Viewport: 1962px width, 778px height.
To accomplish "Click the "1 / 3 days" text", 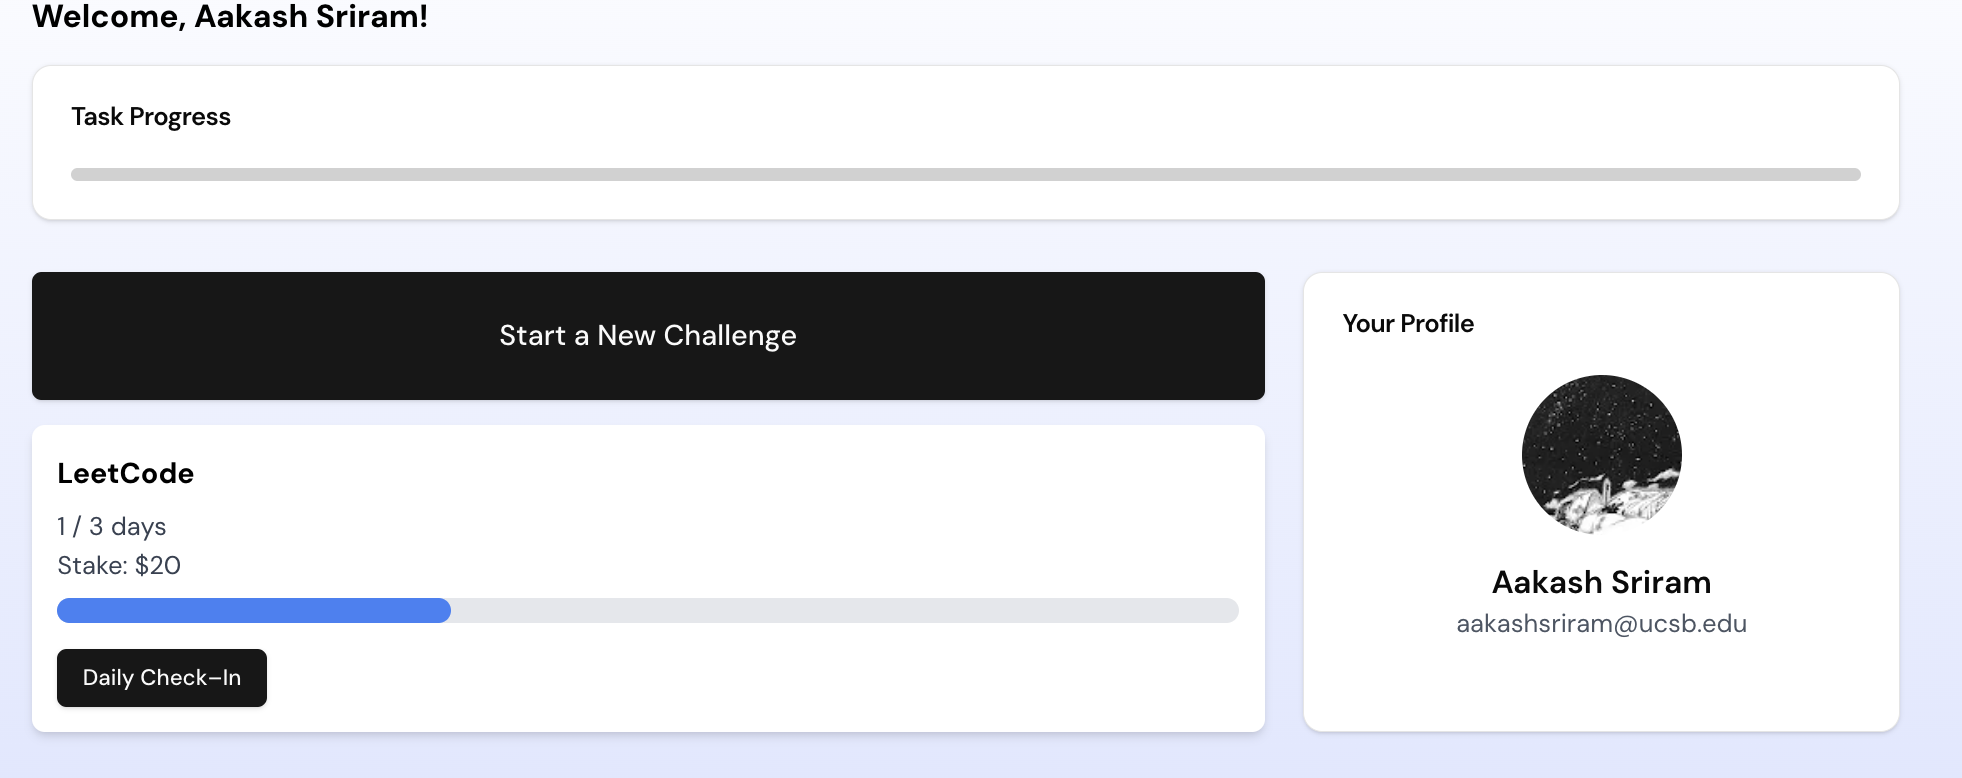I will coord(112,527).
